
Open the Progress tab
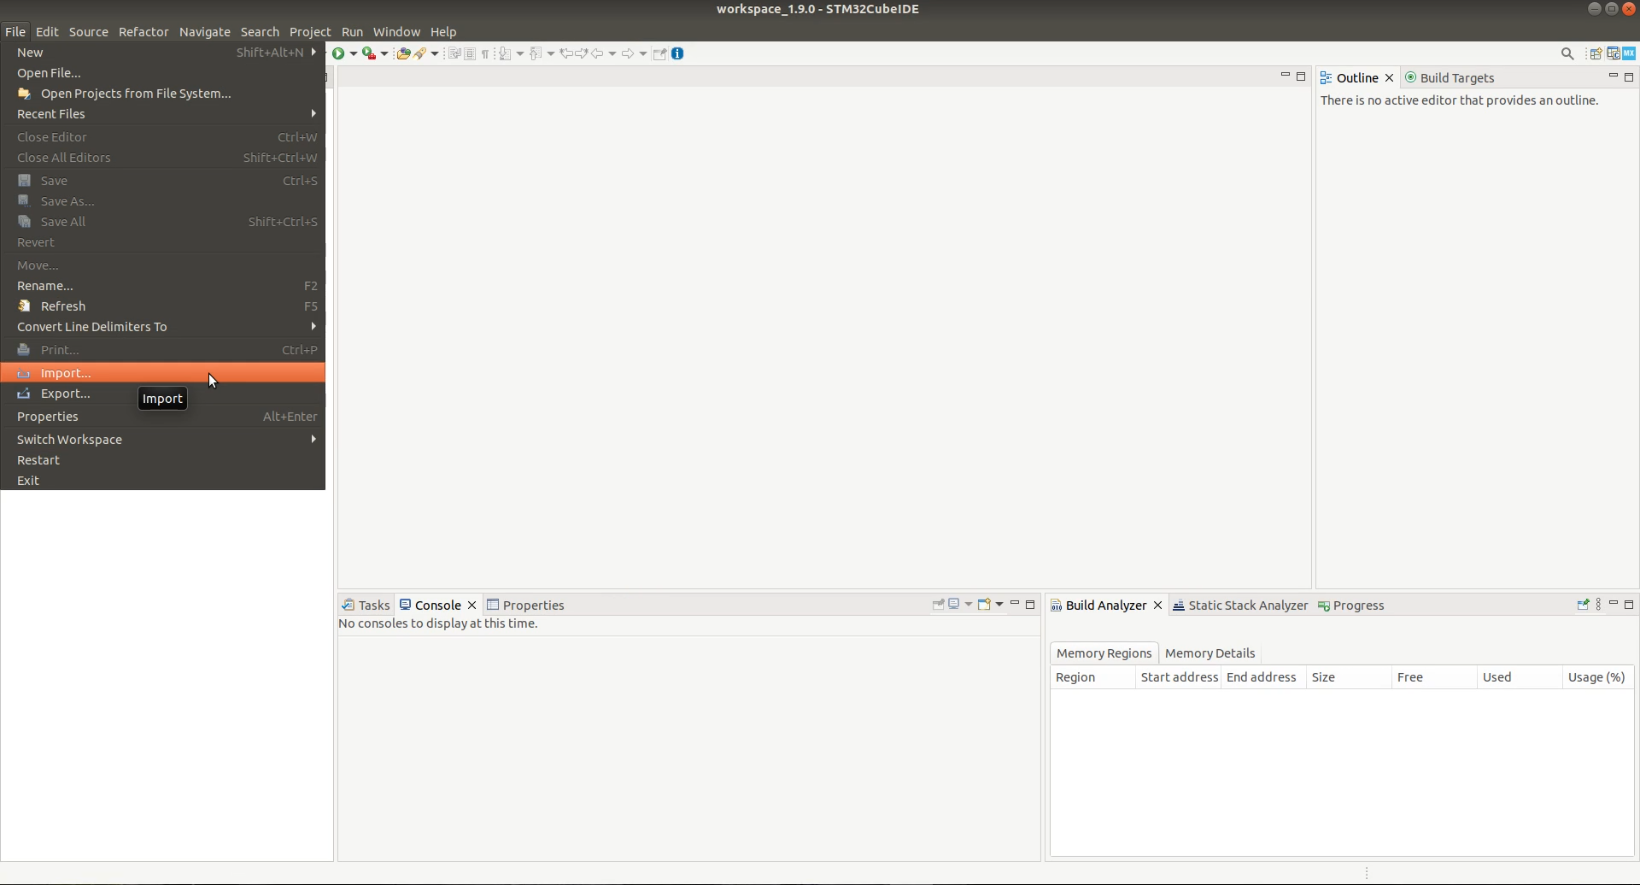[1351, 605]
